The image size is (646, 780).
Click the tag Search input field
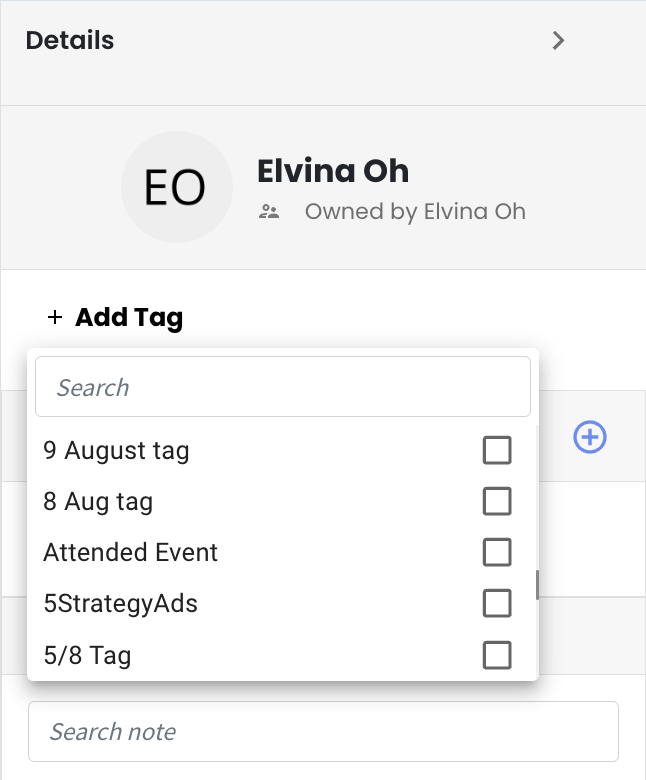[x=283, y=387]
